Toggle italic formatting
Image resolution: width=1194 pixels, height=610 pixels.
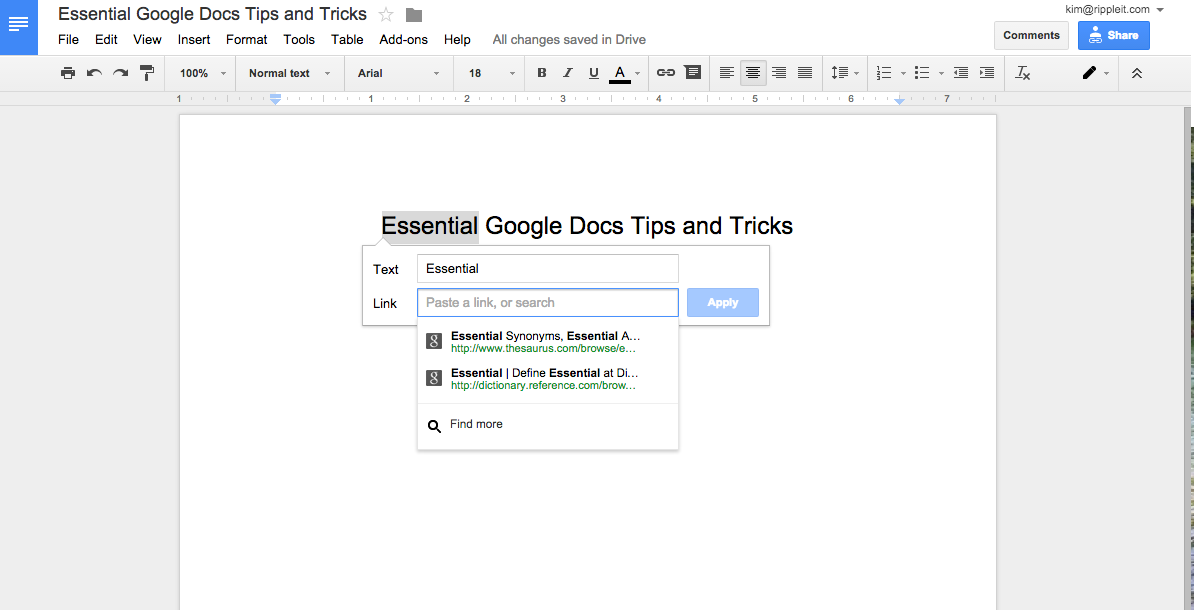[x=567, y=73]
